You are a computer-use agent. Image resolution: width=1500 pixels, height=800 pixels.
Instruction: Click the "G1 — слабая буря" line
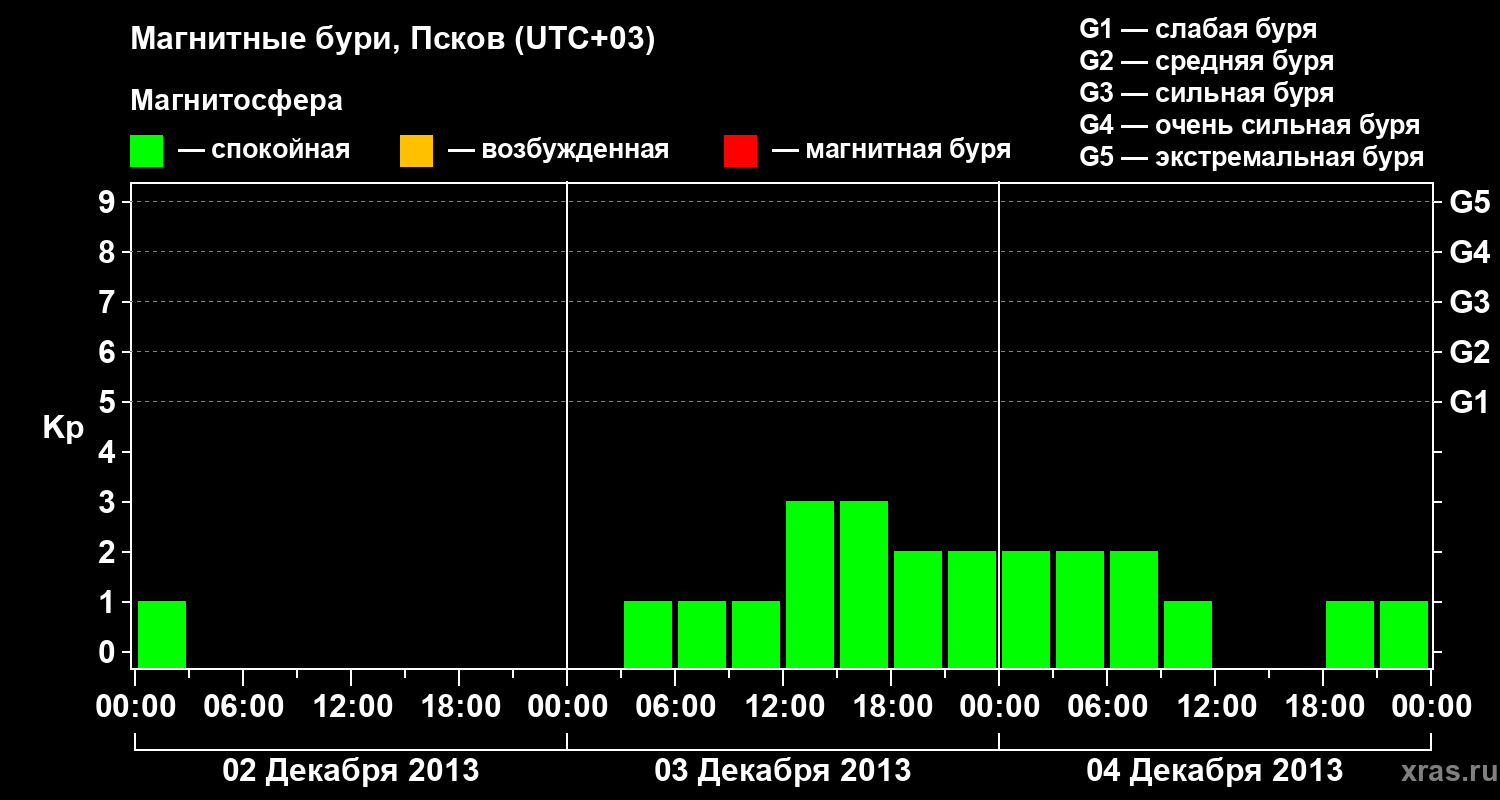[1198, 28]
